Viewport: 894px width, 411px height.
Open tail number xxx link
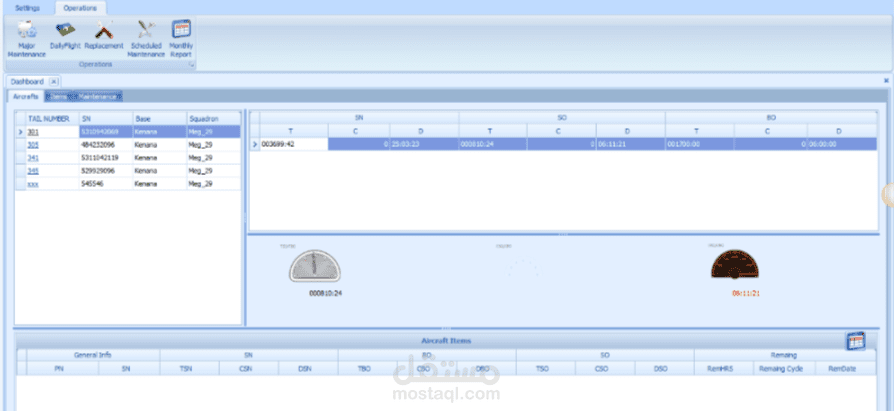[32, 184]
